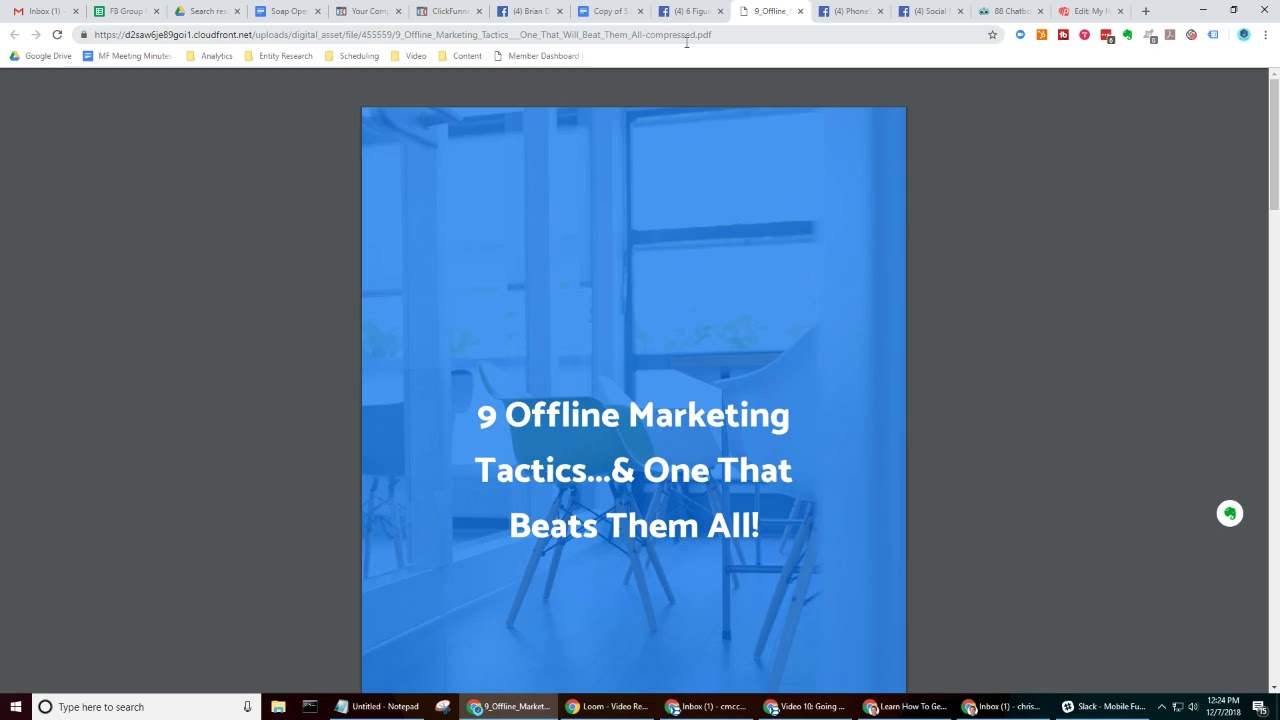Expand the Scheduling bookmarks folder
Image resolution: width=1280 pixels, height=720 pixels.
pos(351,56)
